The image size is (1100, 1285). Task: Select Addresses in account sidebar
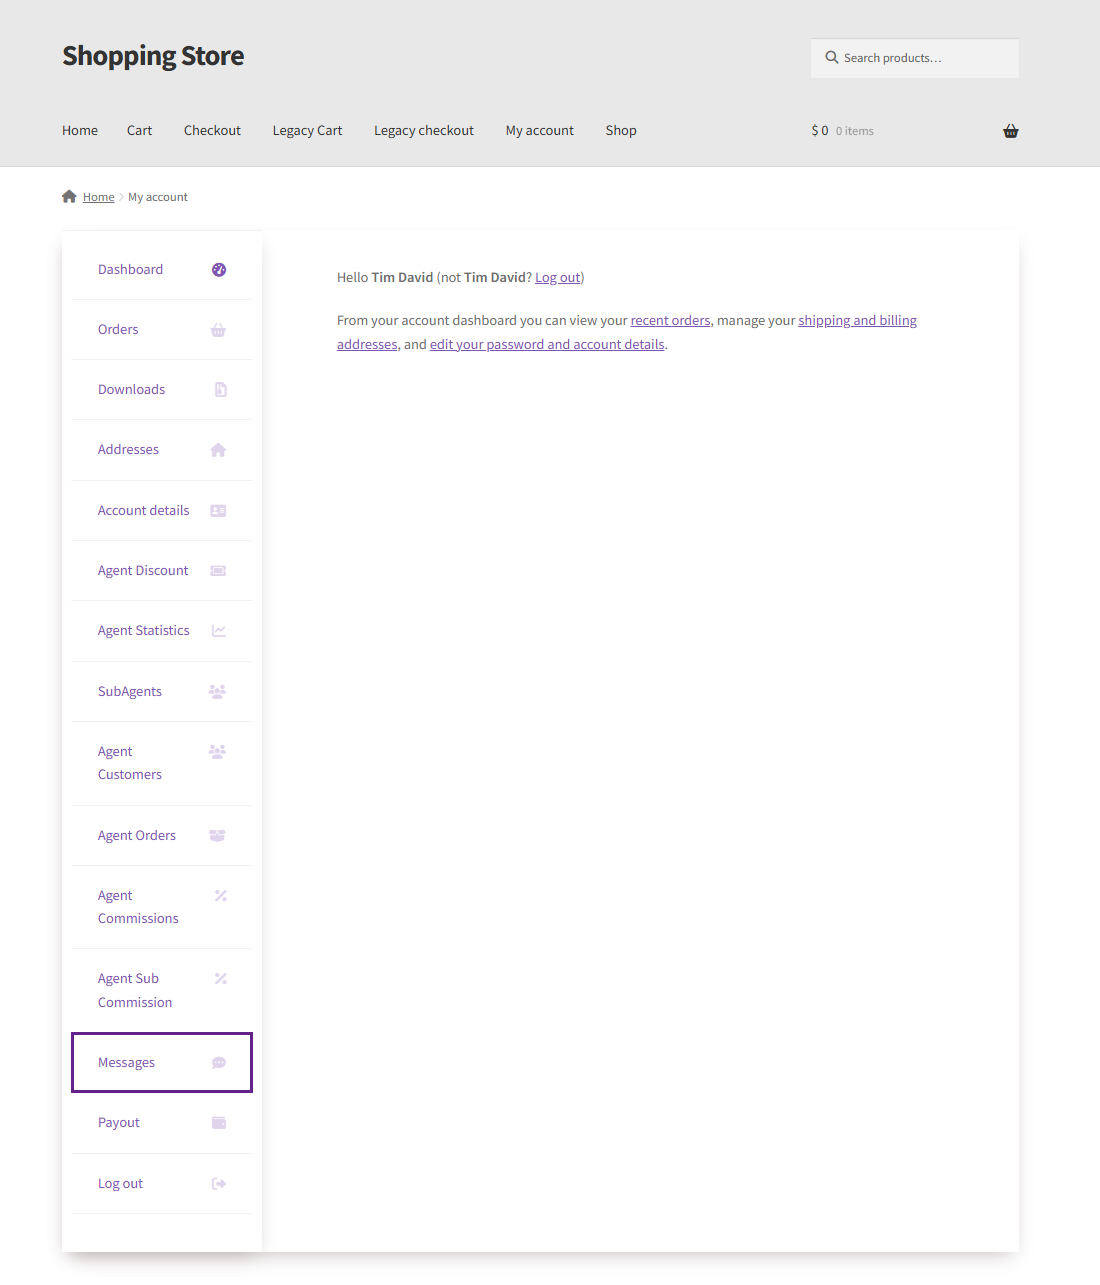coord(128,450)
